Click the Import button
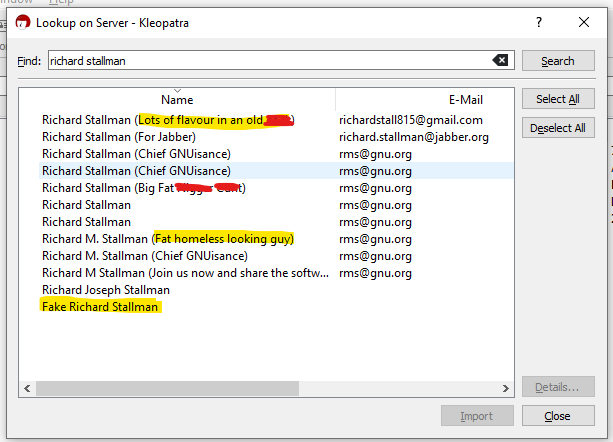 [x=477, y=416]
